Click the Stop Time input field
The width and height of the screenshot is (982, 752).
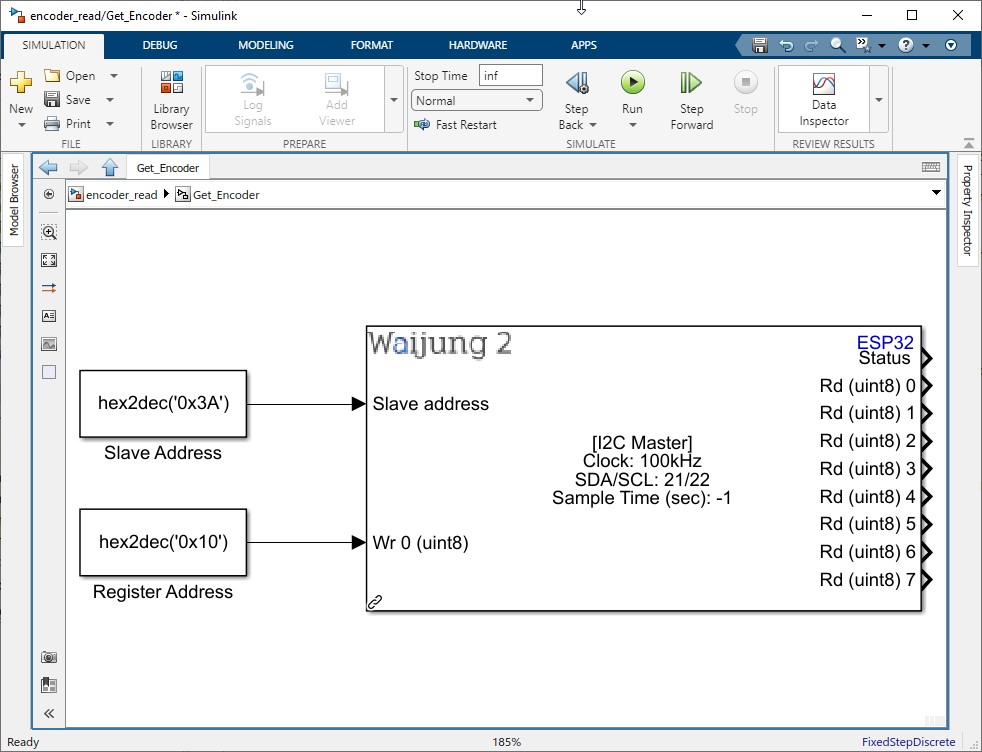click(x=510, y=76)
